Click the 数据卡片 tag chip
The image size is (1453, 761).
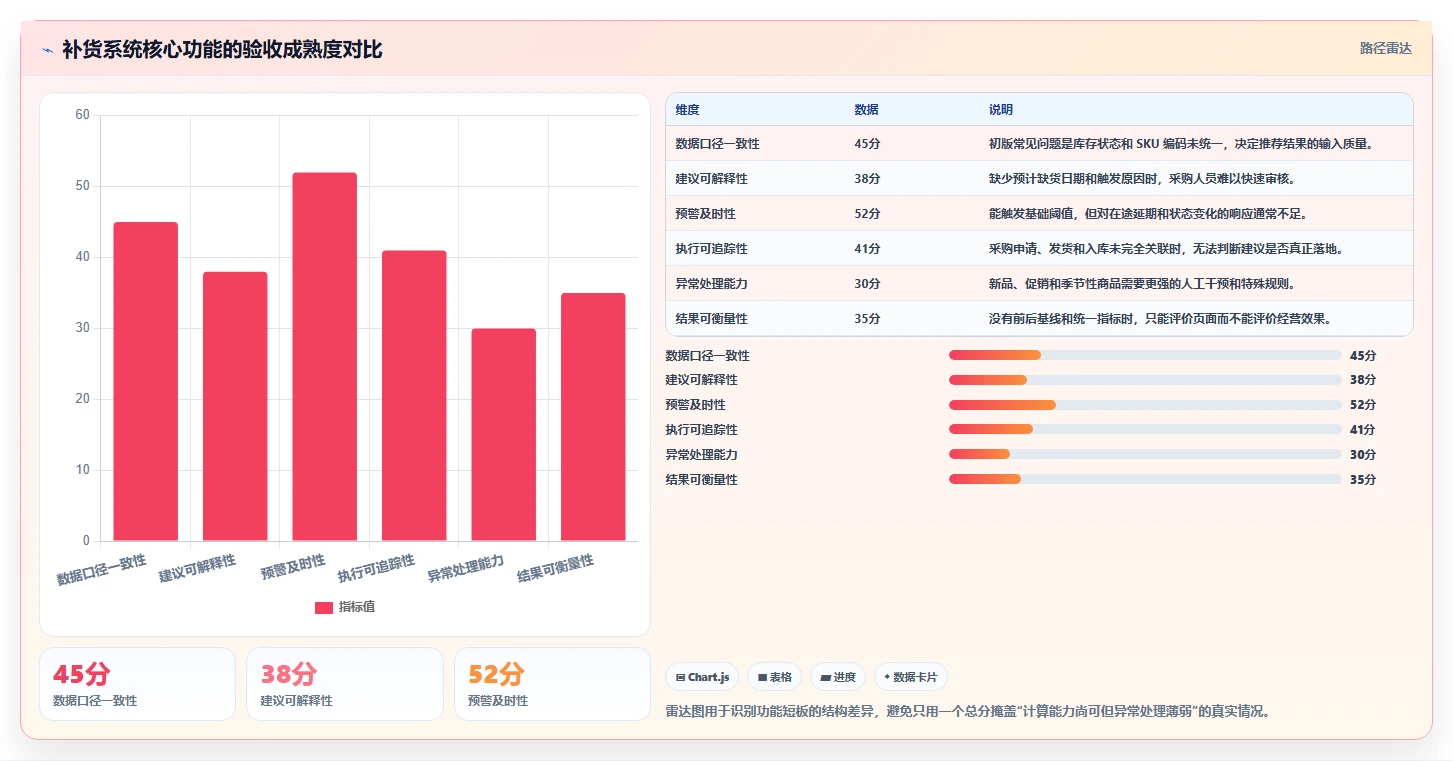pos(910,677)
